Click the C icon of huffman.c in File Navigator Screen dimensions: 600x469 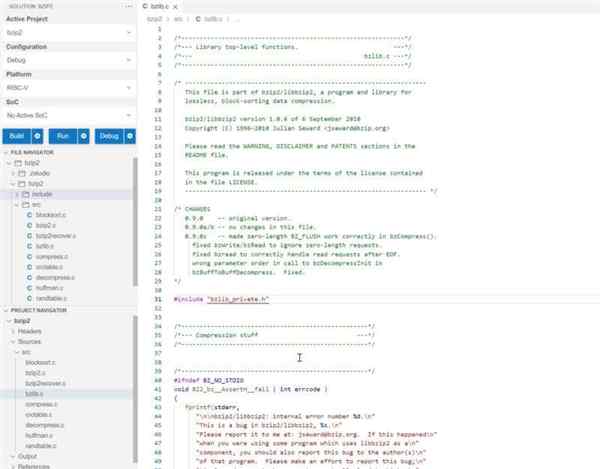pyautogui.click(x=29, y=288)
